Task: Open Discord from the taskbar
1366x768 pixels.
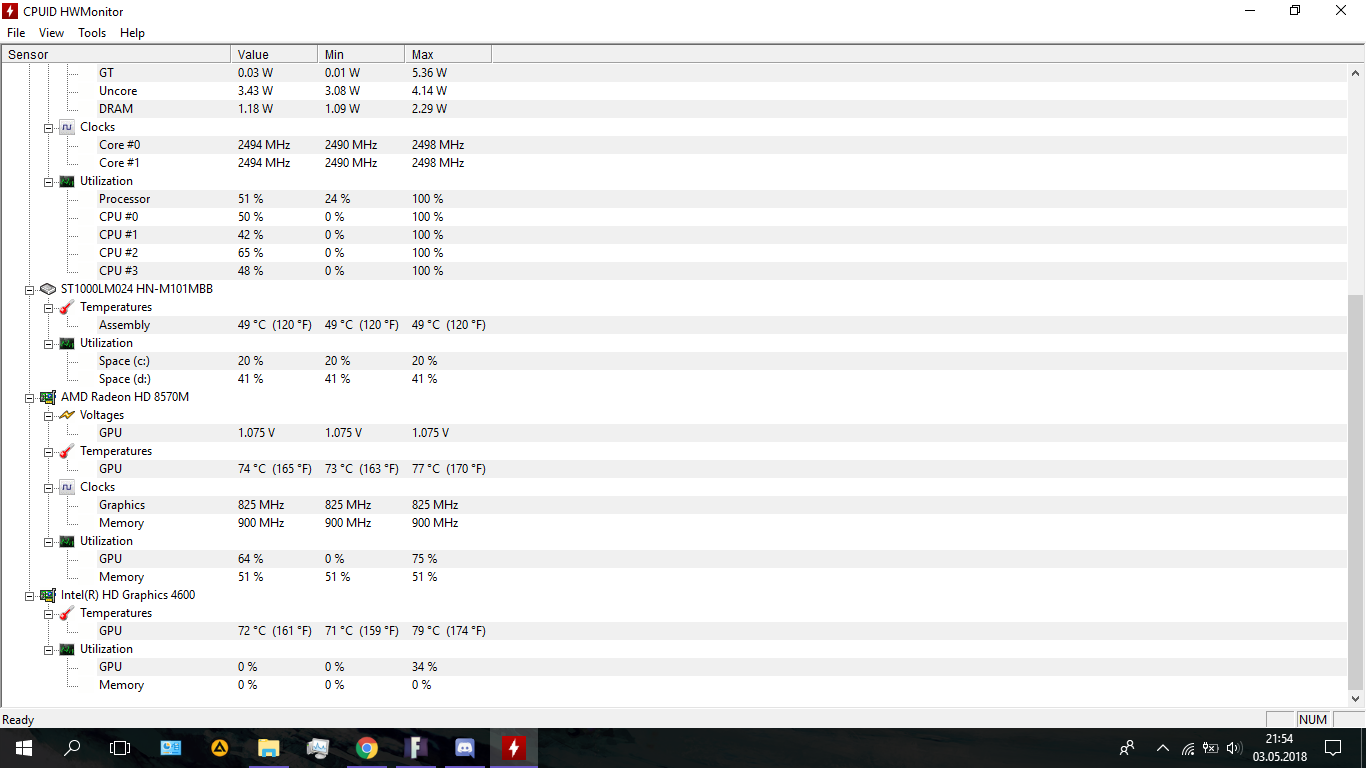Action: pos(465,747)
